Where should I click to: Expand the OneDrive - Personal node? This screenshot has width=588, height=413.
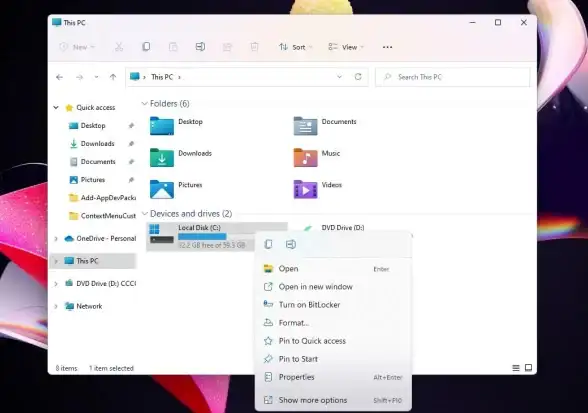point(56,239)
